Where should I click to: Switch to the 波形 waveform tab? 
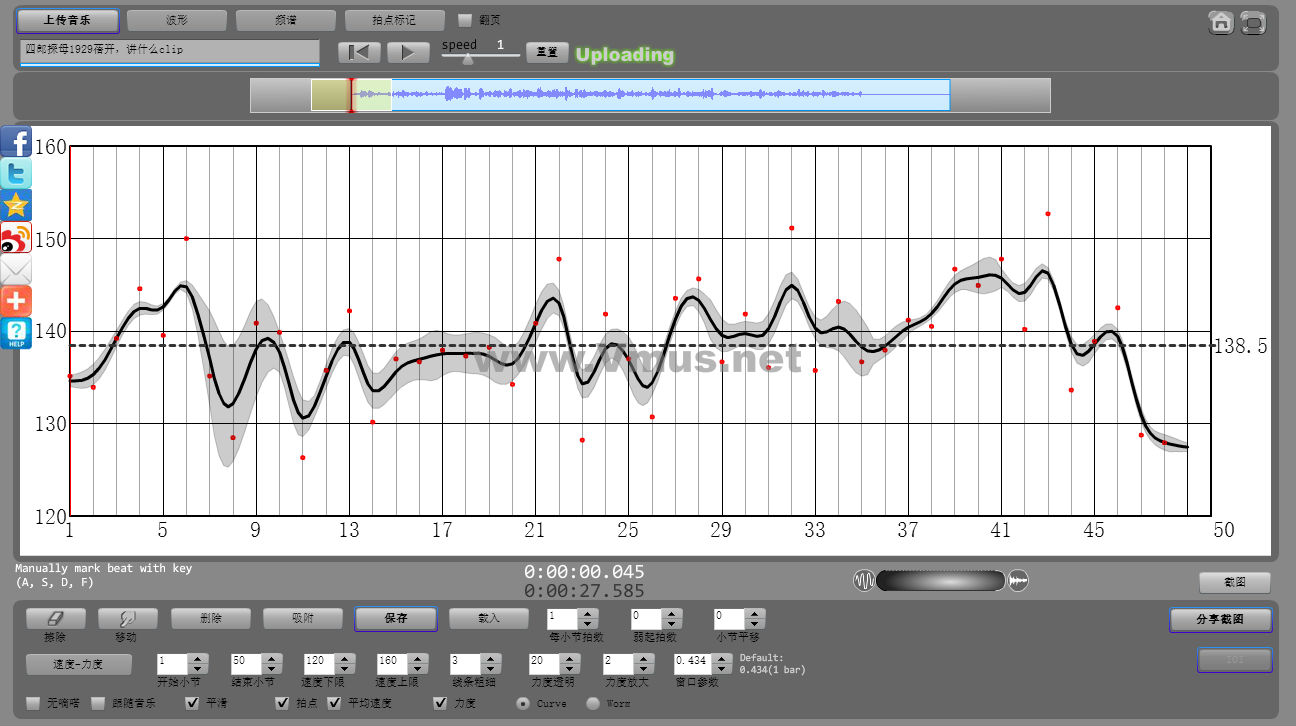[x=176, y=20]
